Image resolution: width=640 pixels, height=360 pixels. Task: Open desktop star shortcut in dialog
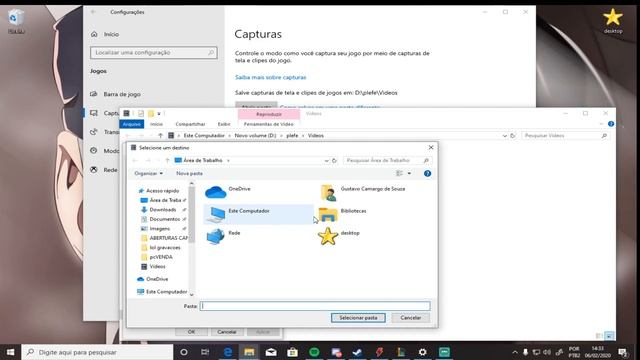tap(328, 236)
